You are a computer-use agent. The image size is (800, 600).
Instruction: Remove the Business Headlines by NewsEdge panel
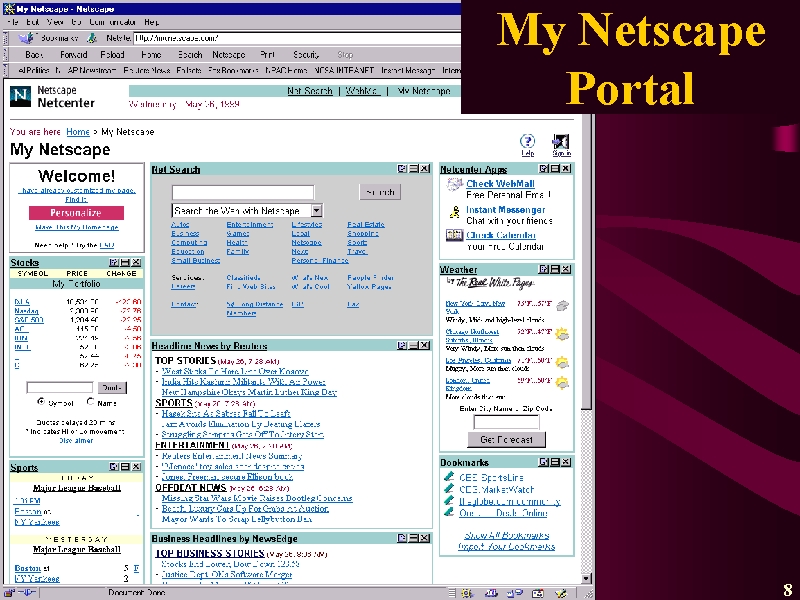click(424, 538)
